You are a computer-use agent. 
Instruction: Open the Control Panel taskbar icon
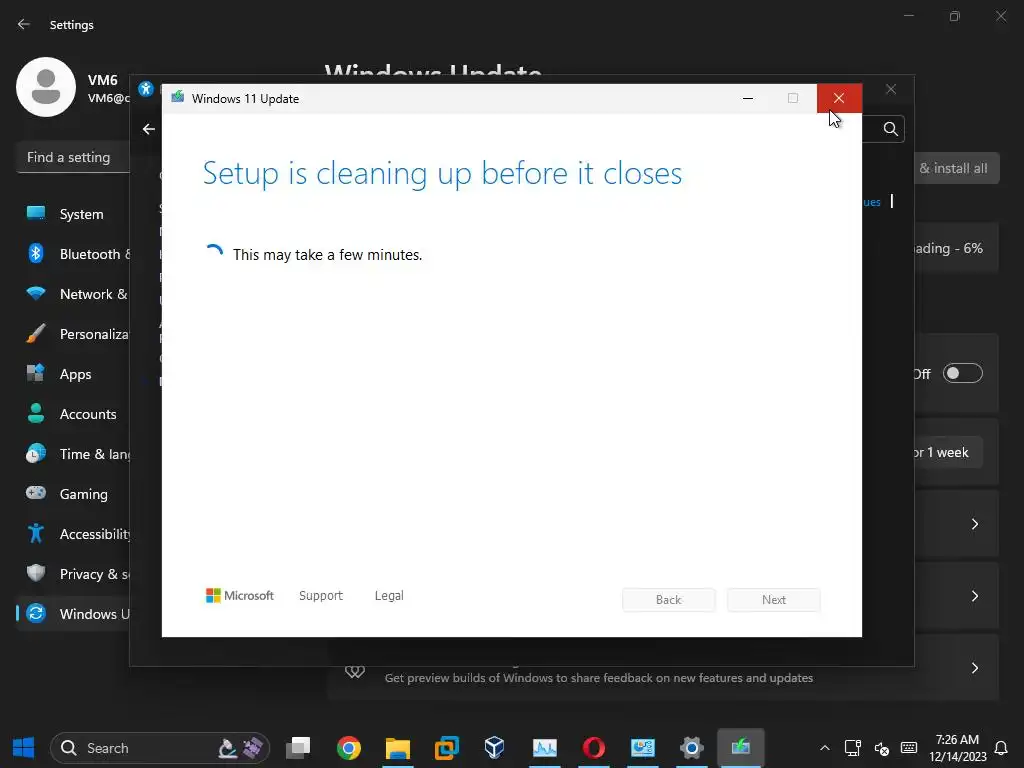(x=643, y=748)
